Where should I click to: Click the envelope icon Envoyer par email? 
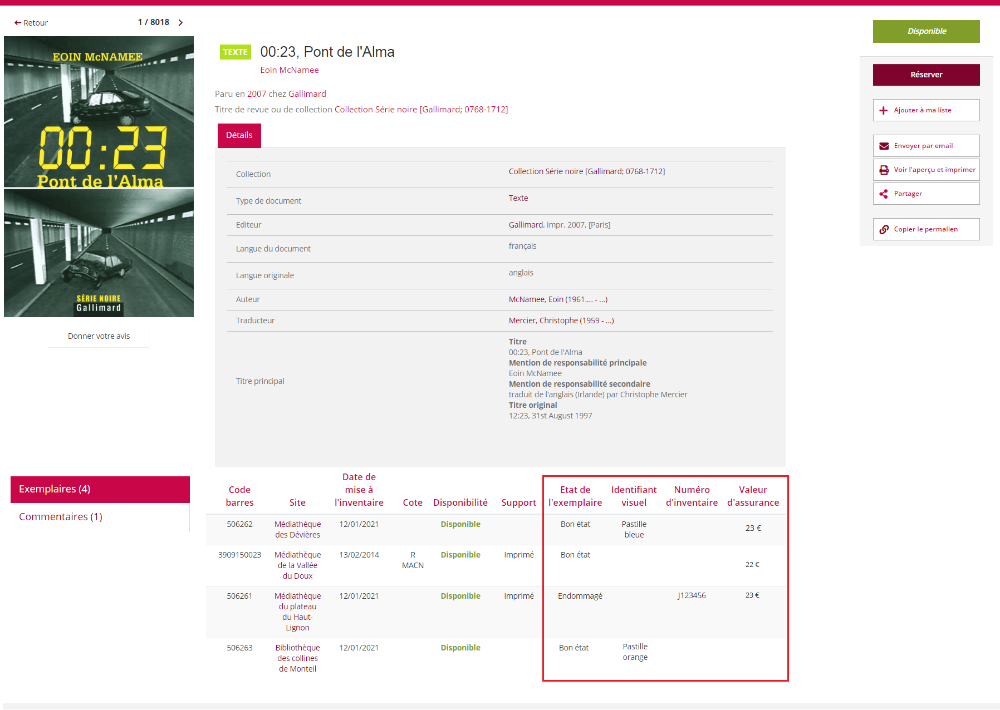[883, 146]
